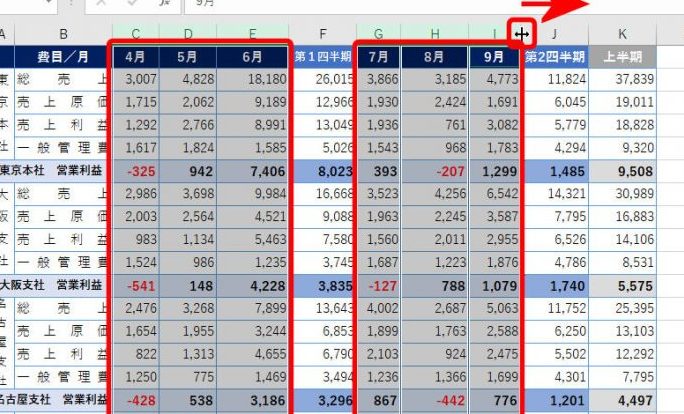Click the 上半期 header cell

(622, 57)
